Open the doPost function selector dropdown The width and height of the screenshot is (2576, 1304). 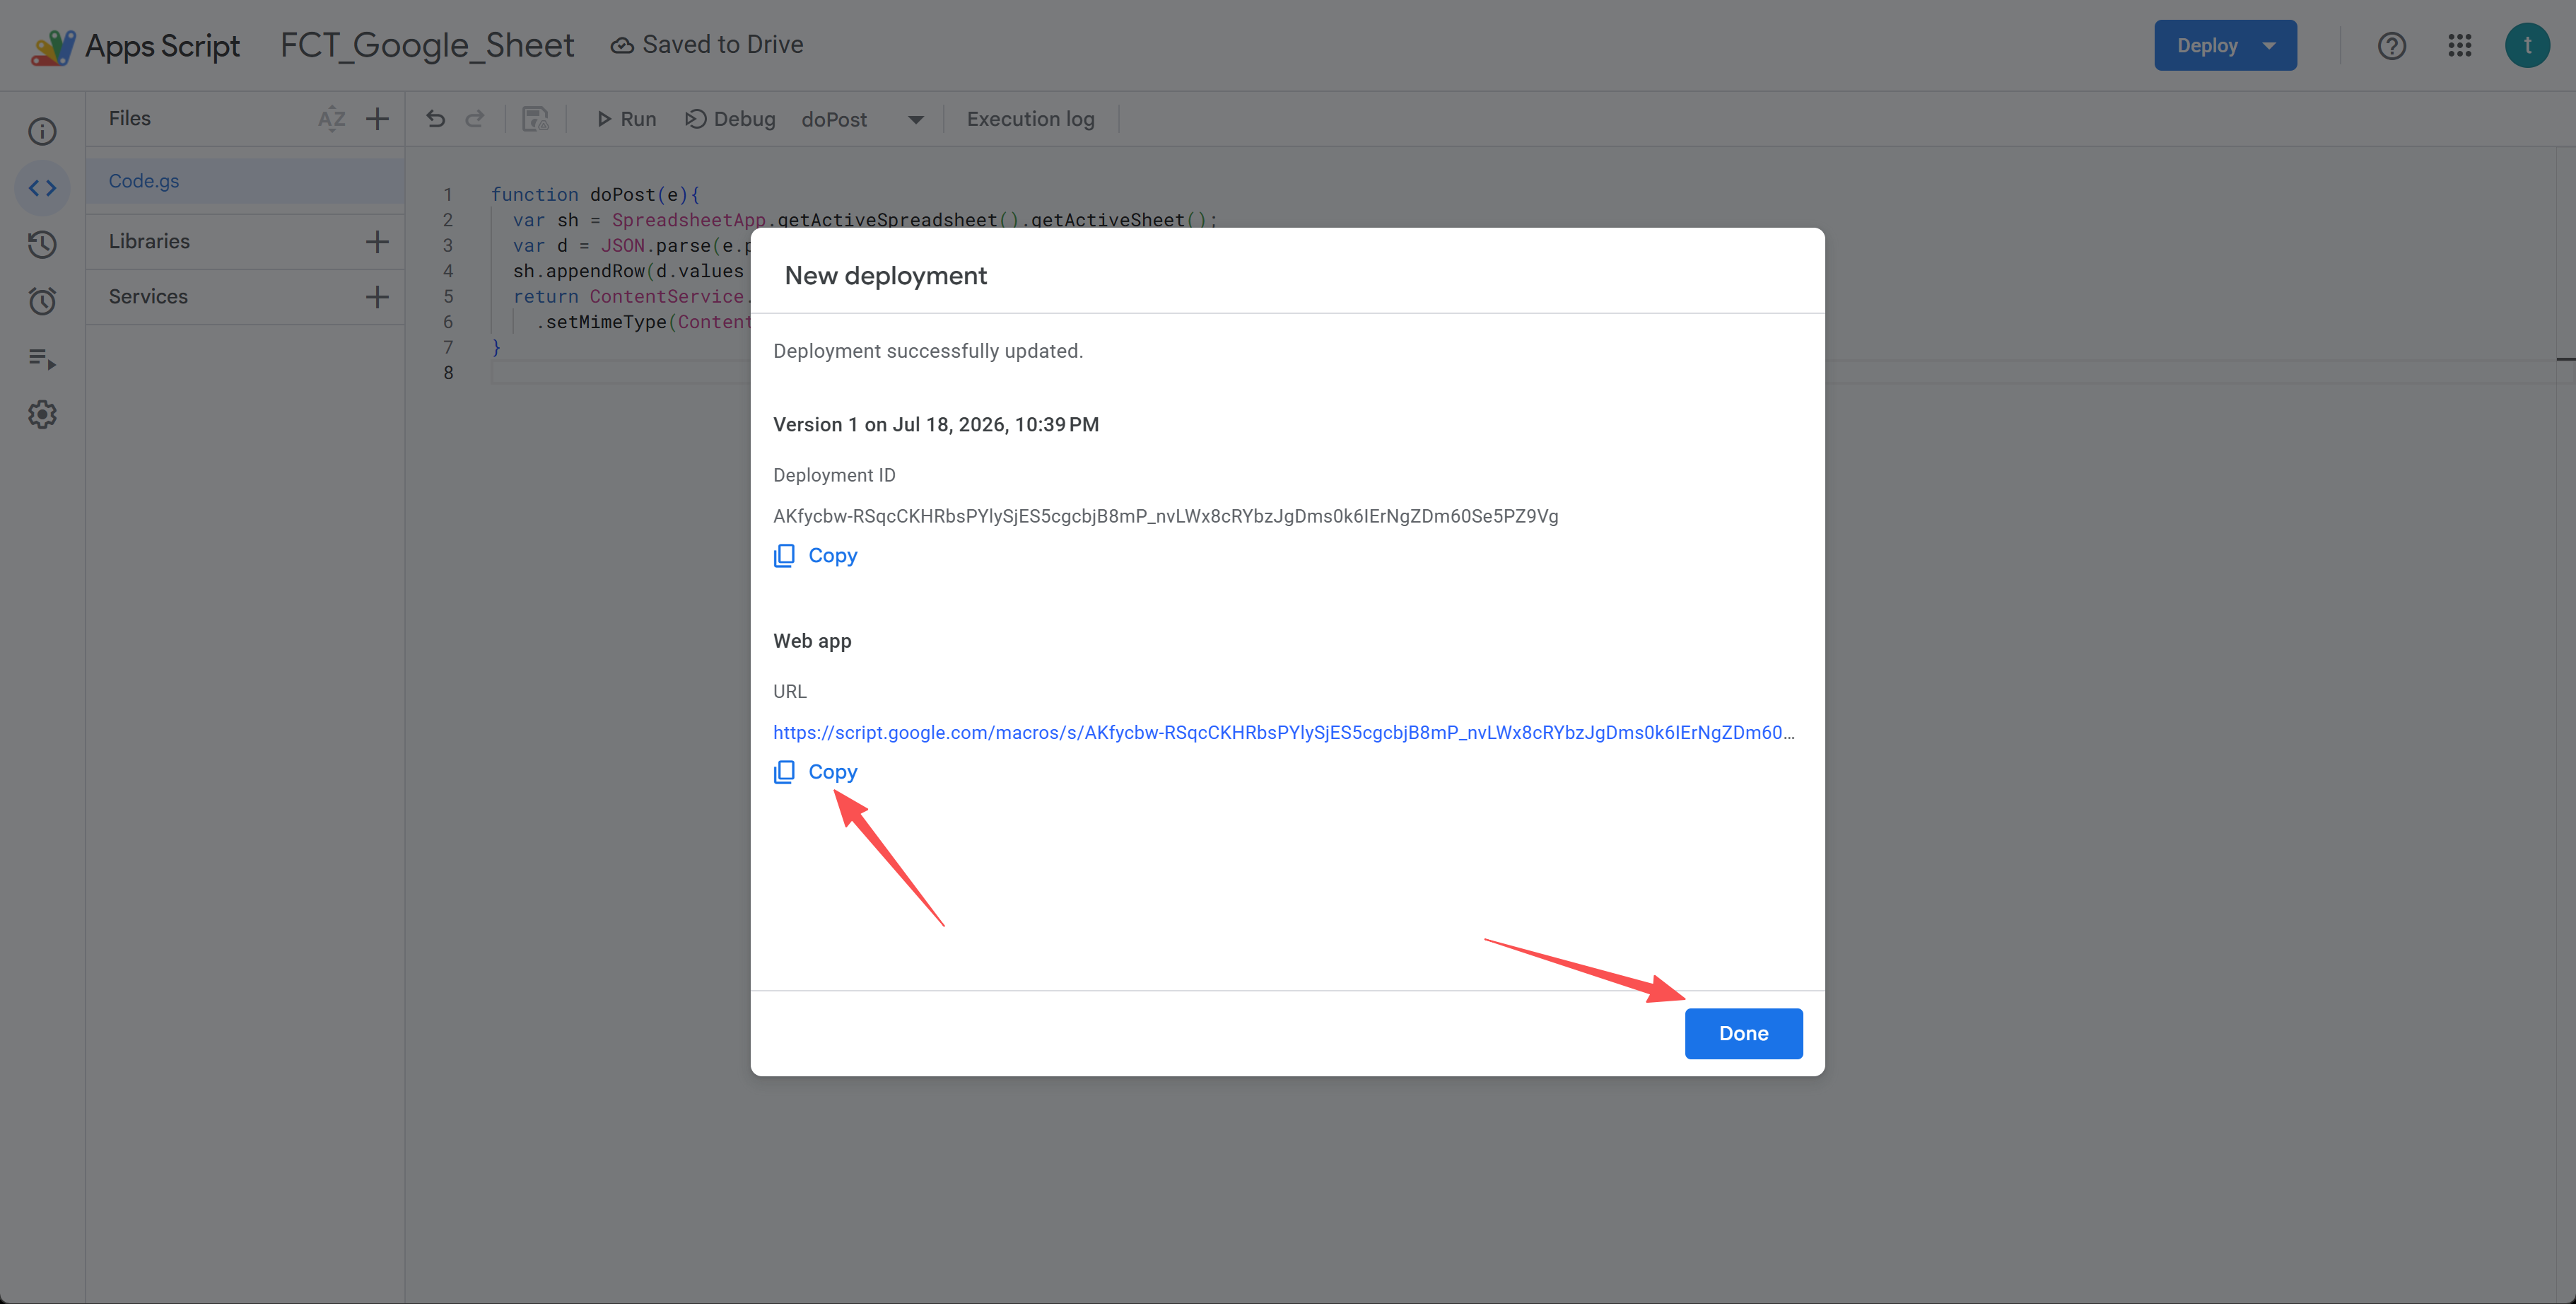[862, 119]
